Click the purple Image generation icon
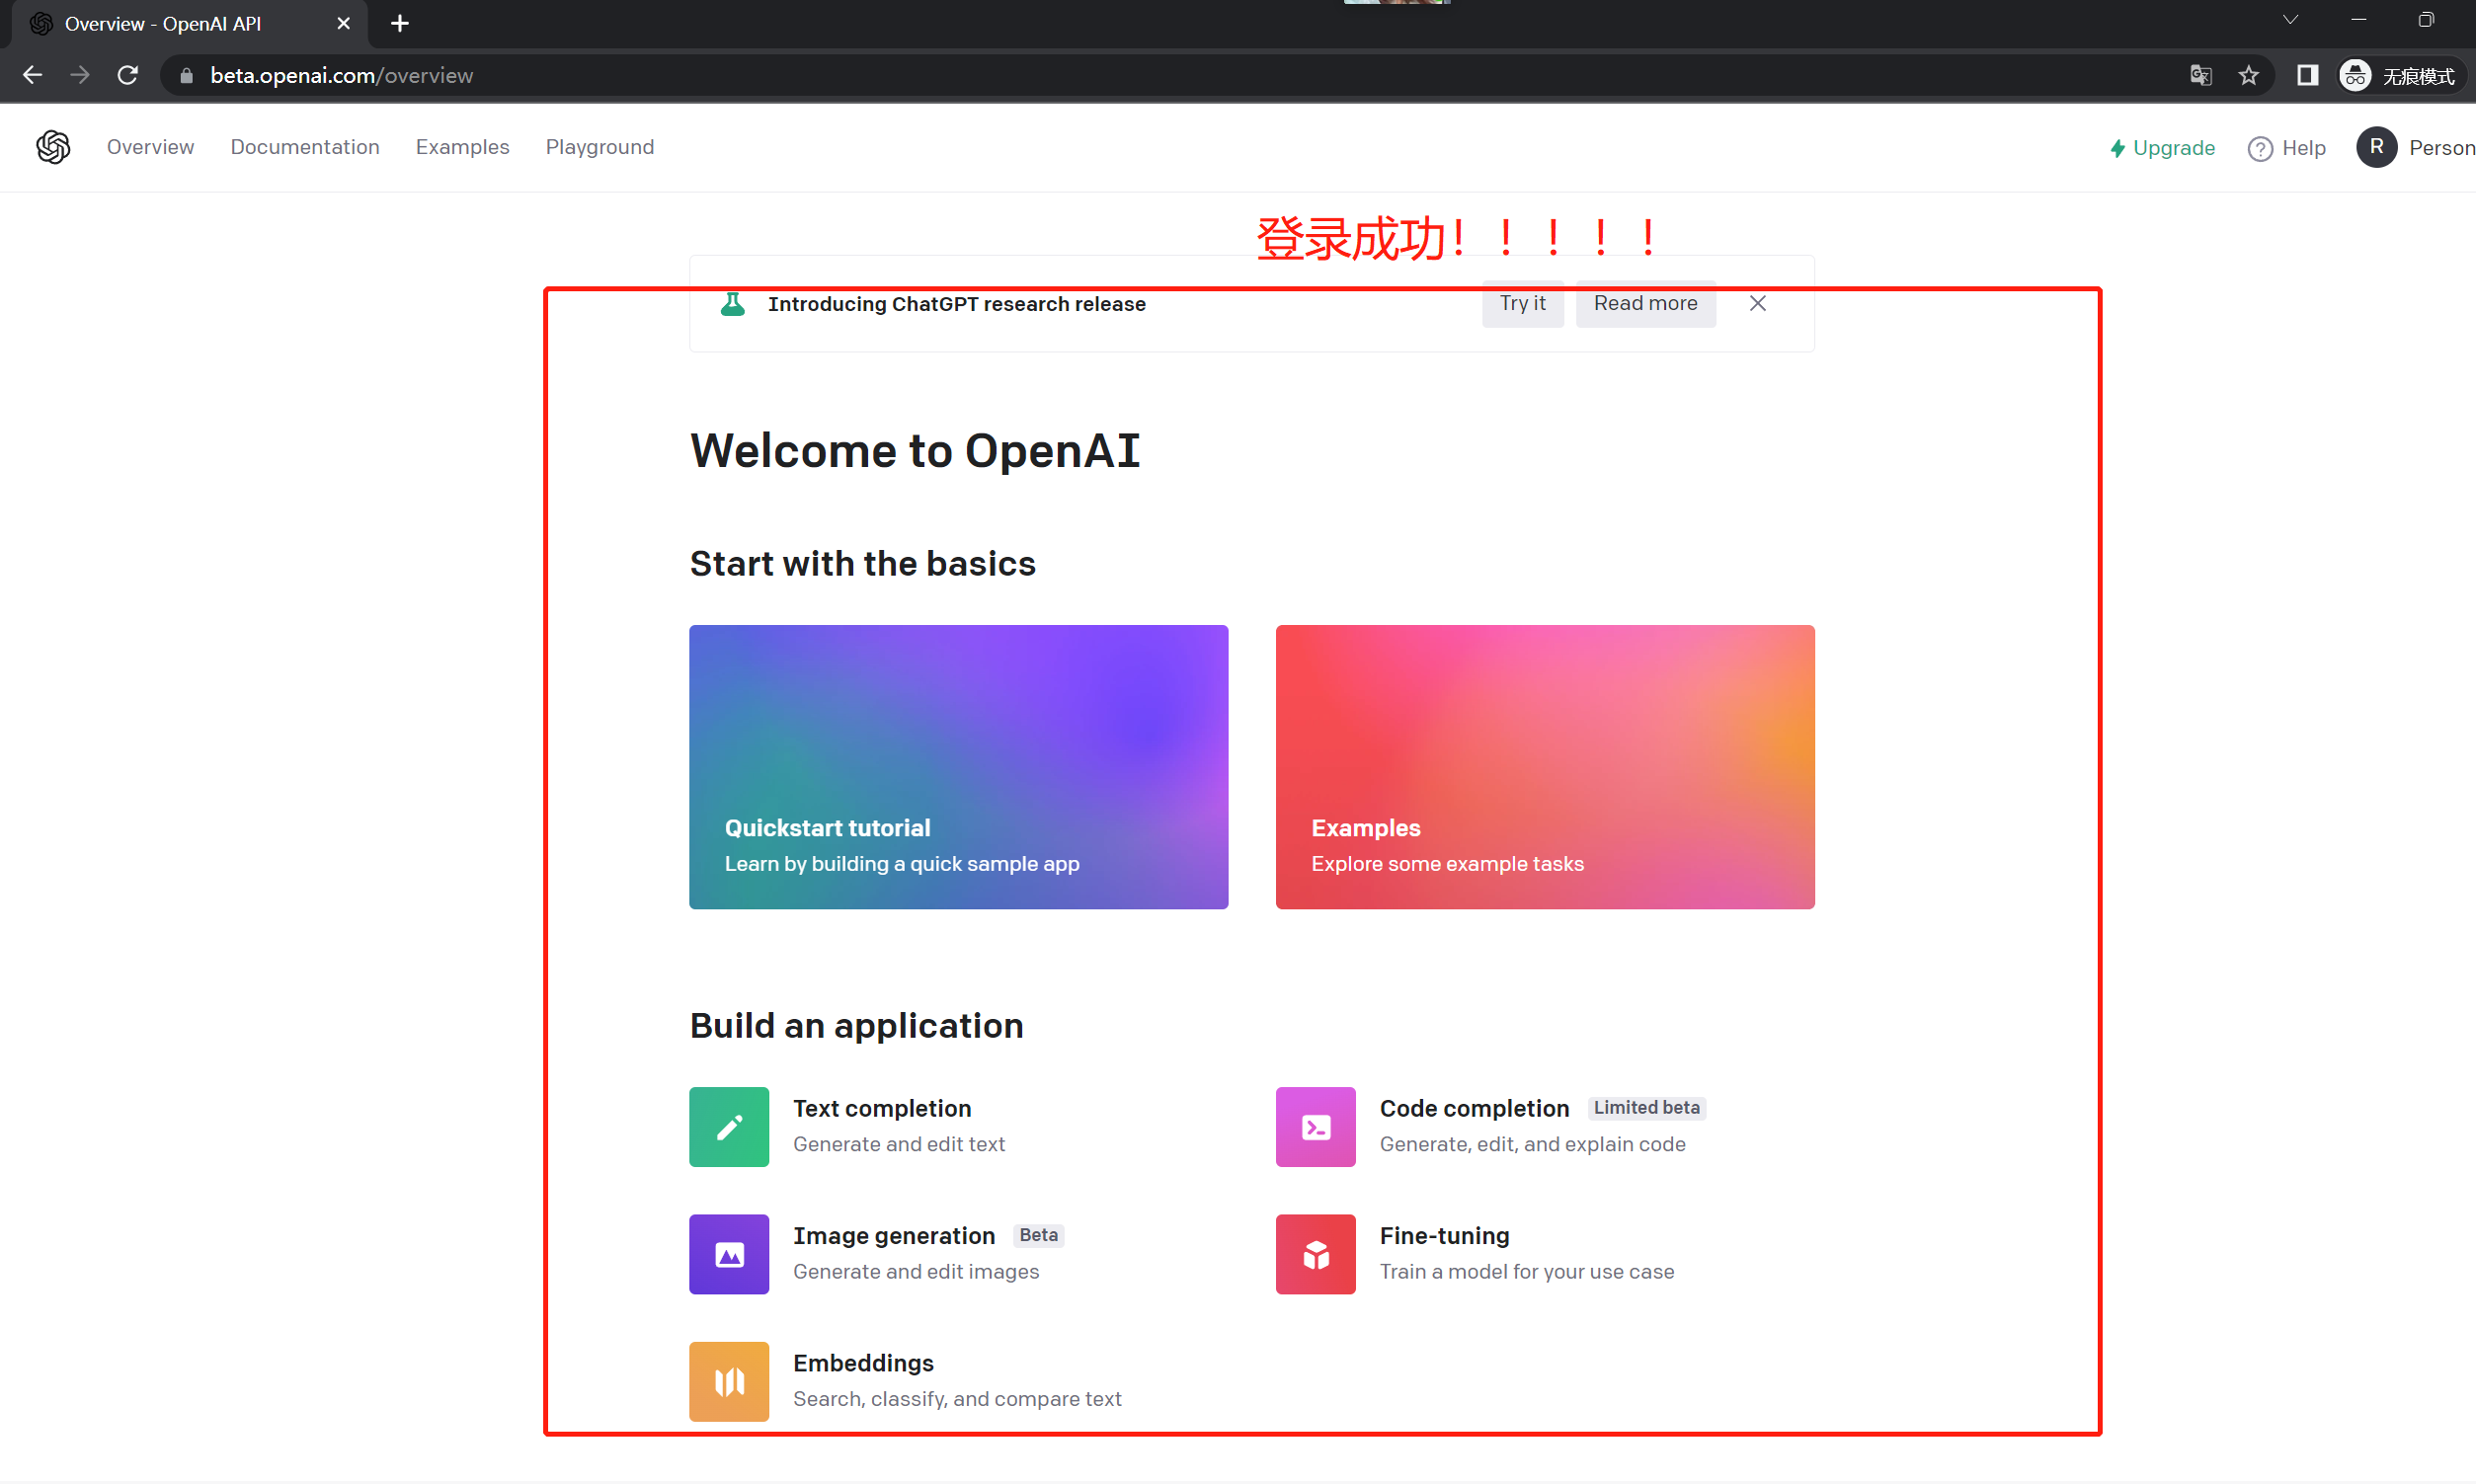The width and height of the screenshot is (2476, 1484). point(729,1254)
